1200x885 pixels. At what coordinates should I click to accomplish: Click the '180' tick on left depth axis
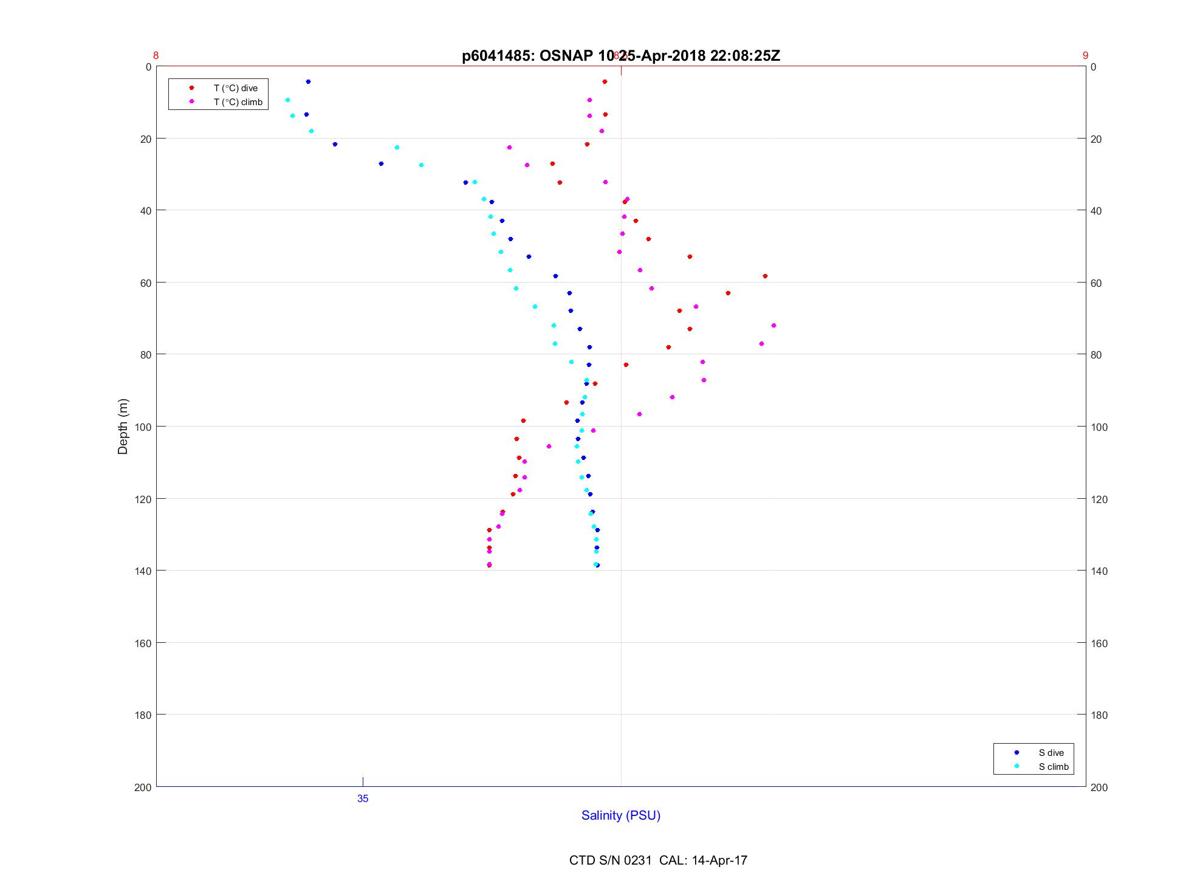142,715
